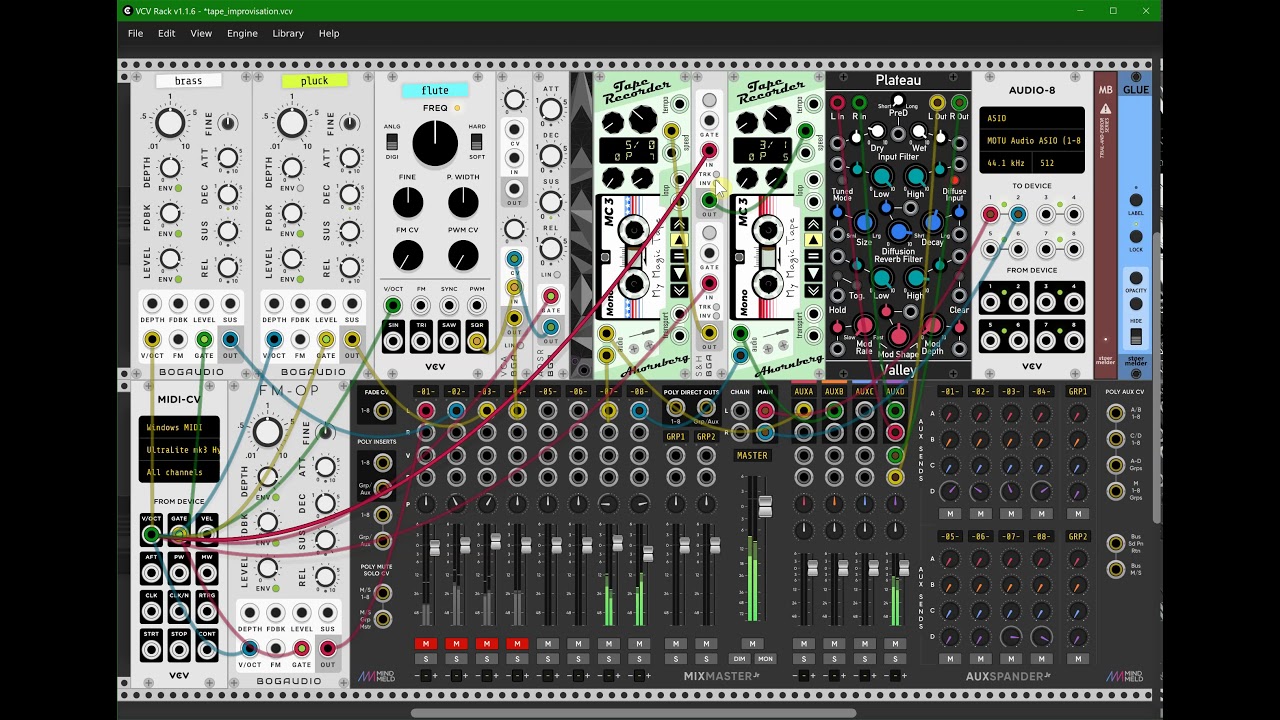This screenshot has height=720, width=1280.
Task: Click fast-forward arrows on right Tape Recorder
Action: point(813,224)
